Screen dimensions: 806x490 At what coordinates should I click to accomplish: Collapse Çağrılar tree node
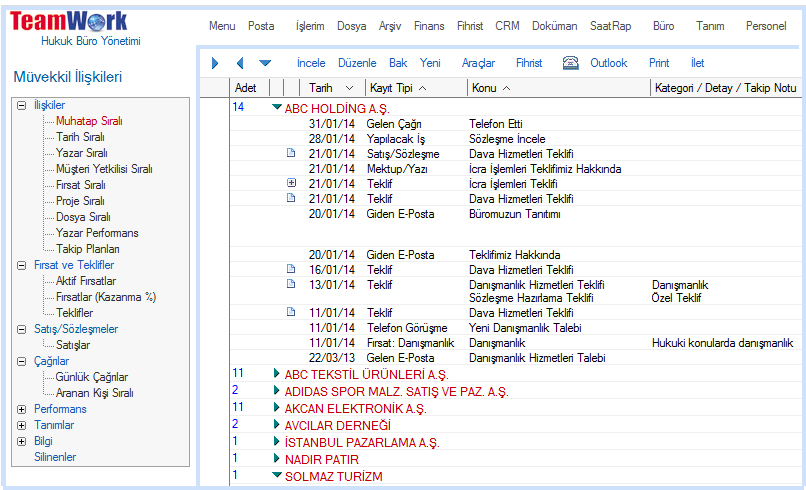pyautogui.click(x=22, y=361)
